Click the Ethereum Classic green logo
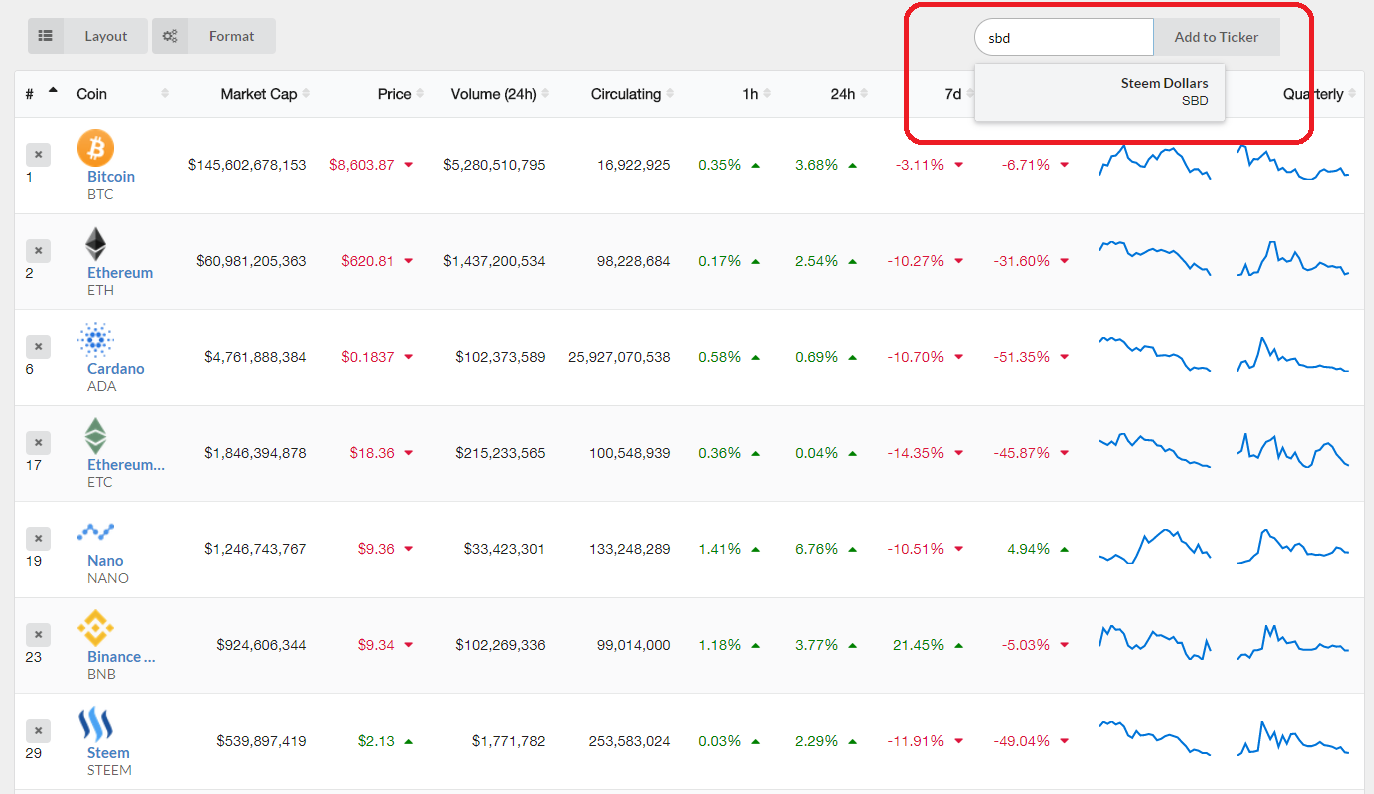The height and width of the screenshot is (794, 1374). (95, 436)
